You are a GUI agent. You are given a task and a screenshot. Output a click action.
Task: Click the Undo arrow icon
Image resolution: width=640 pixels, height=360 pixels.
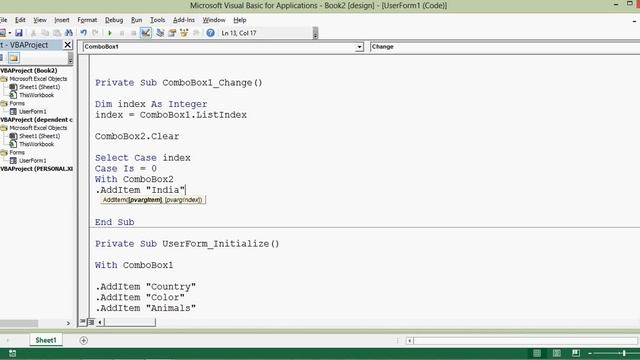84,33
